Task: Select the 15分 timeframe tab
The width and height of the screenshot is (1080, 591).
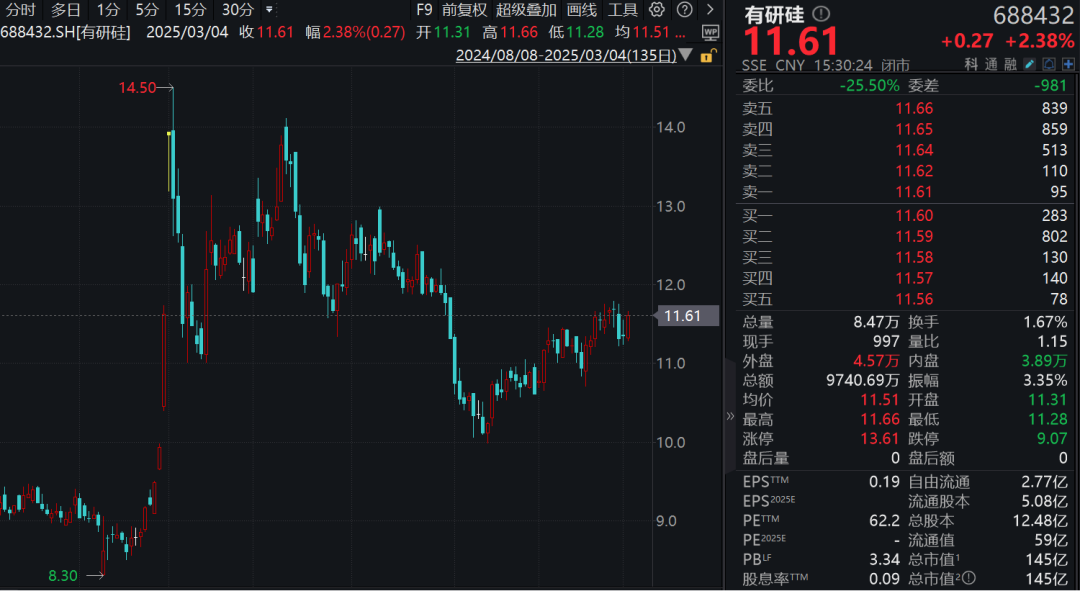Action: click(x=190, y=10)
